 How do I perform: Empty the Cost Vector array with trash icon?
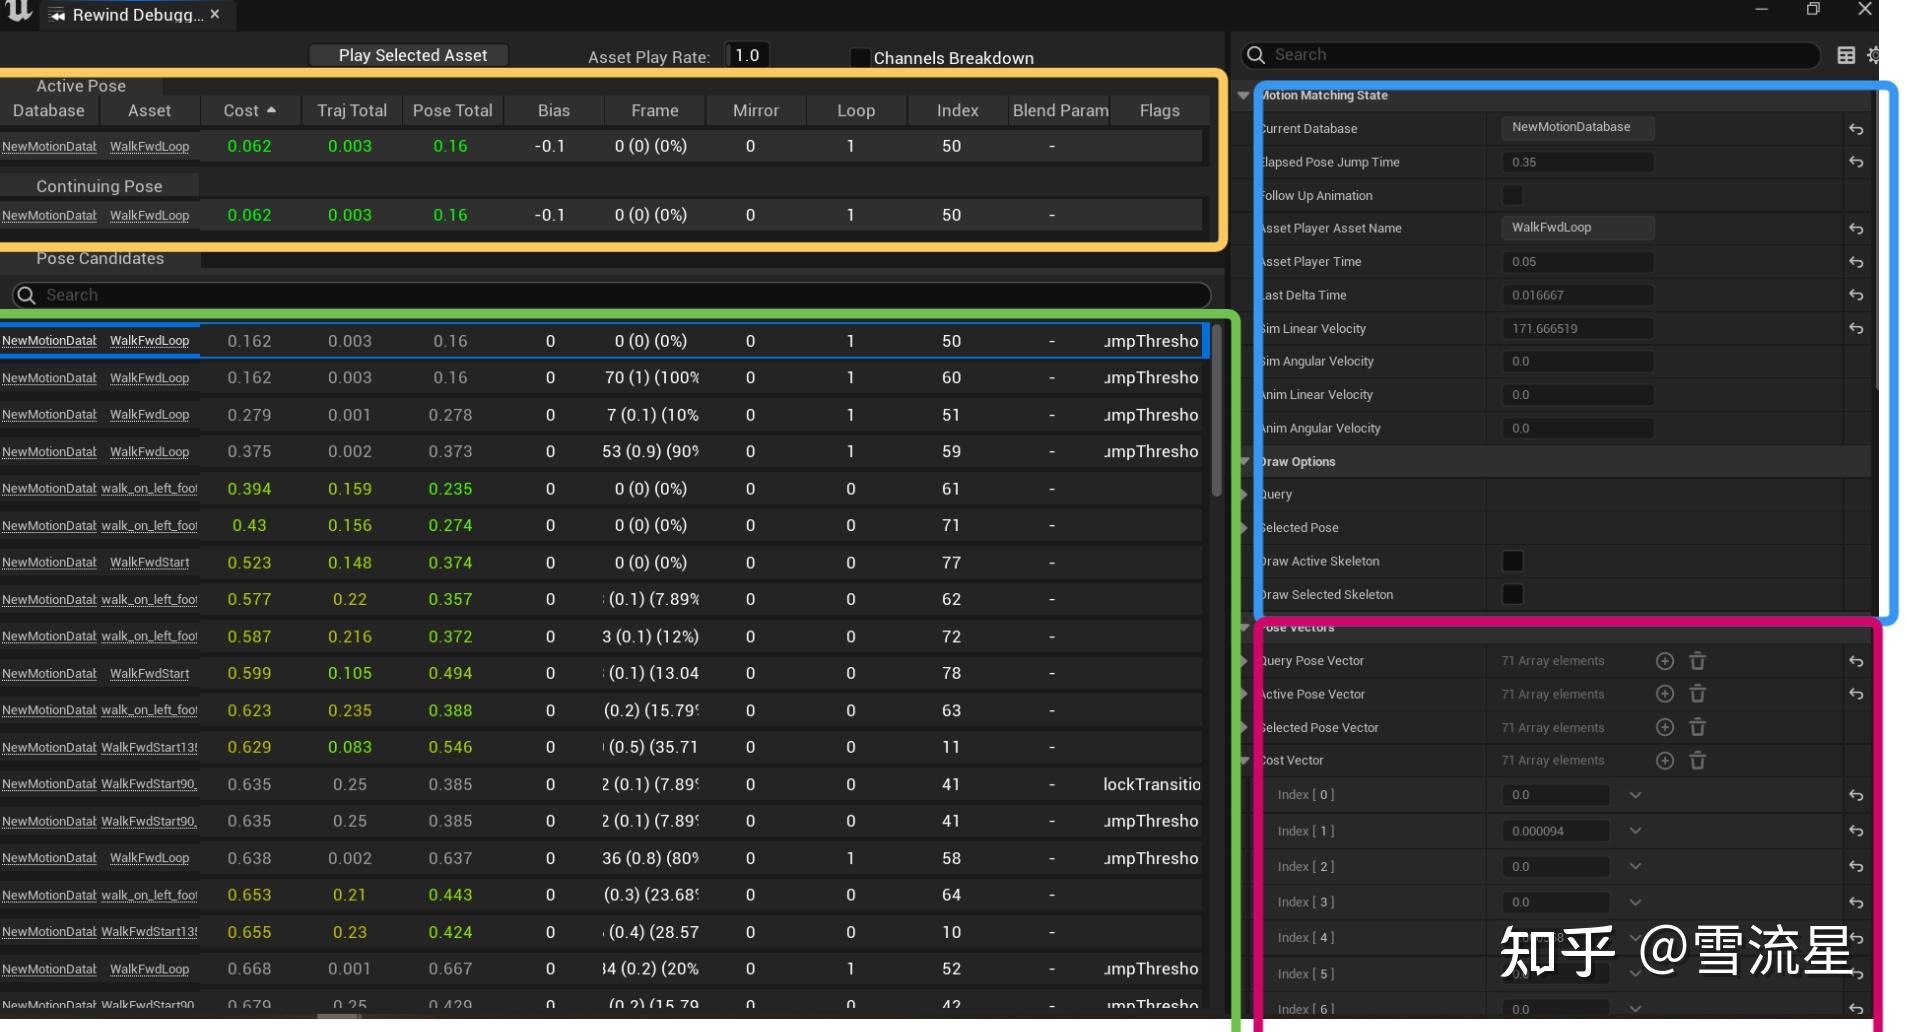point(1697,760)
